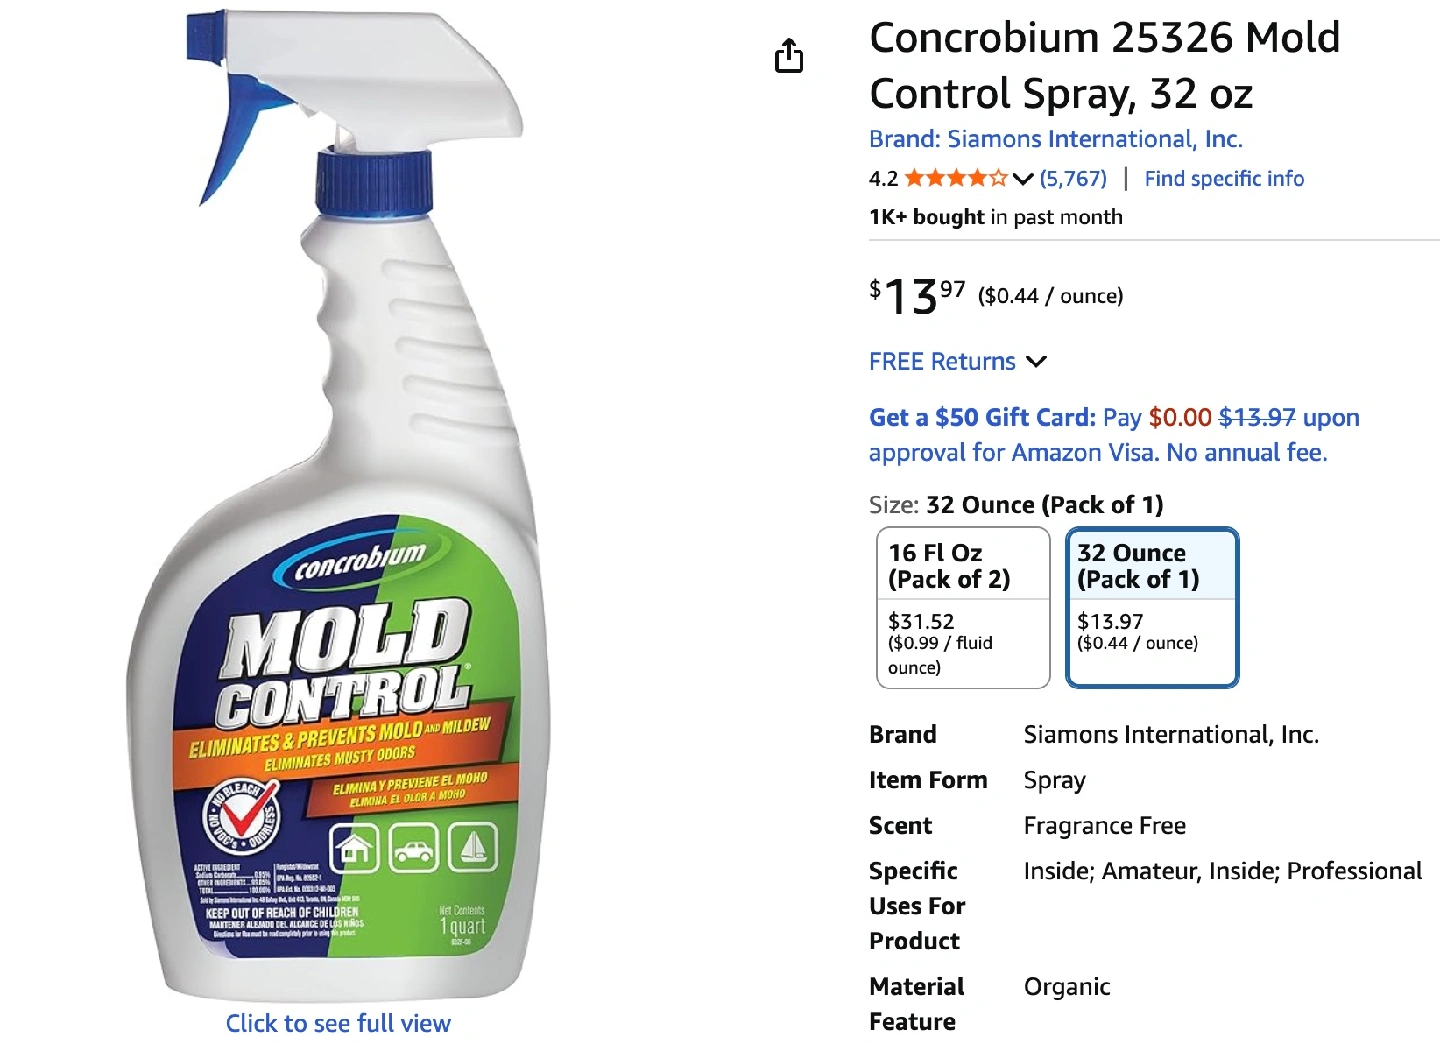
Task: Click the product title heading
Action: point(1104,66)
